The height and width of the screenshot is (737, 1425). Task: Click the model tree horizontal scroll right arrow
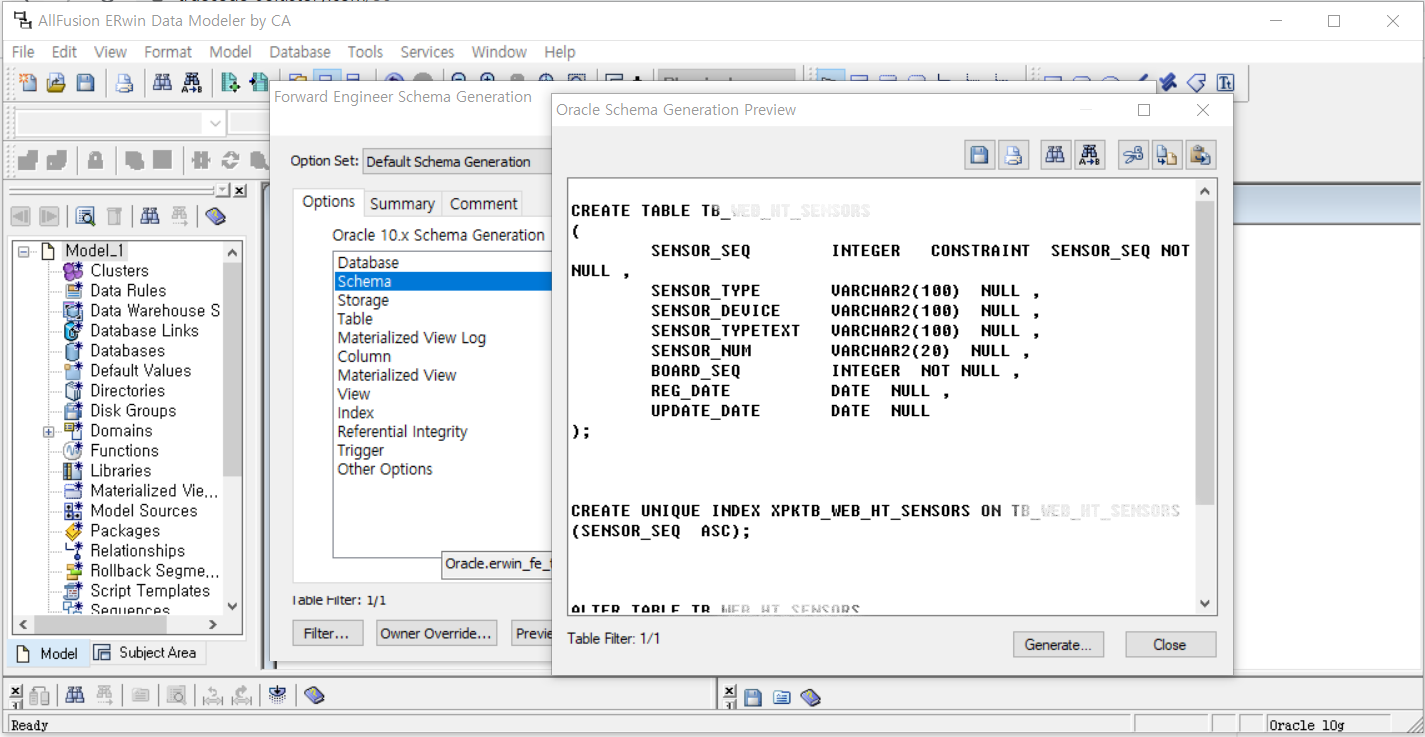213,624
